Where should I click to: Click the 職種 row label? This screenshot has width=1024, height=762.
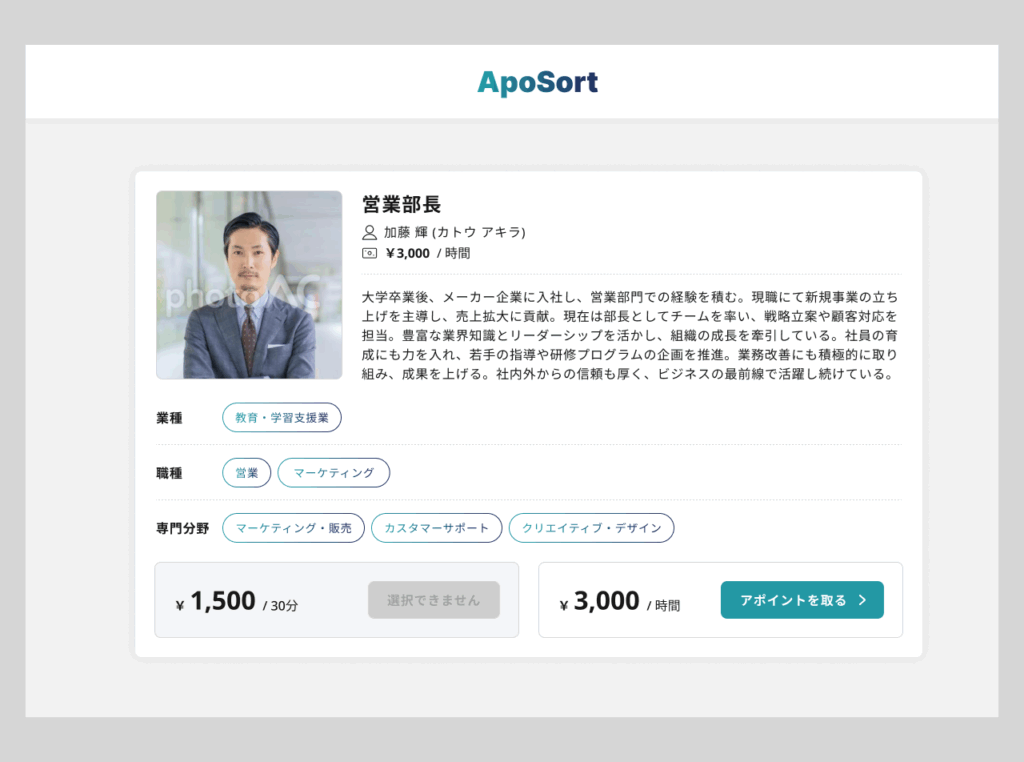(169, 473)
